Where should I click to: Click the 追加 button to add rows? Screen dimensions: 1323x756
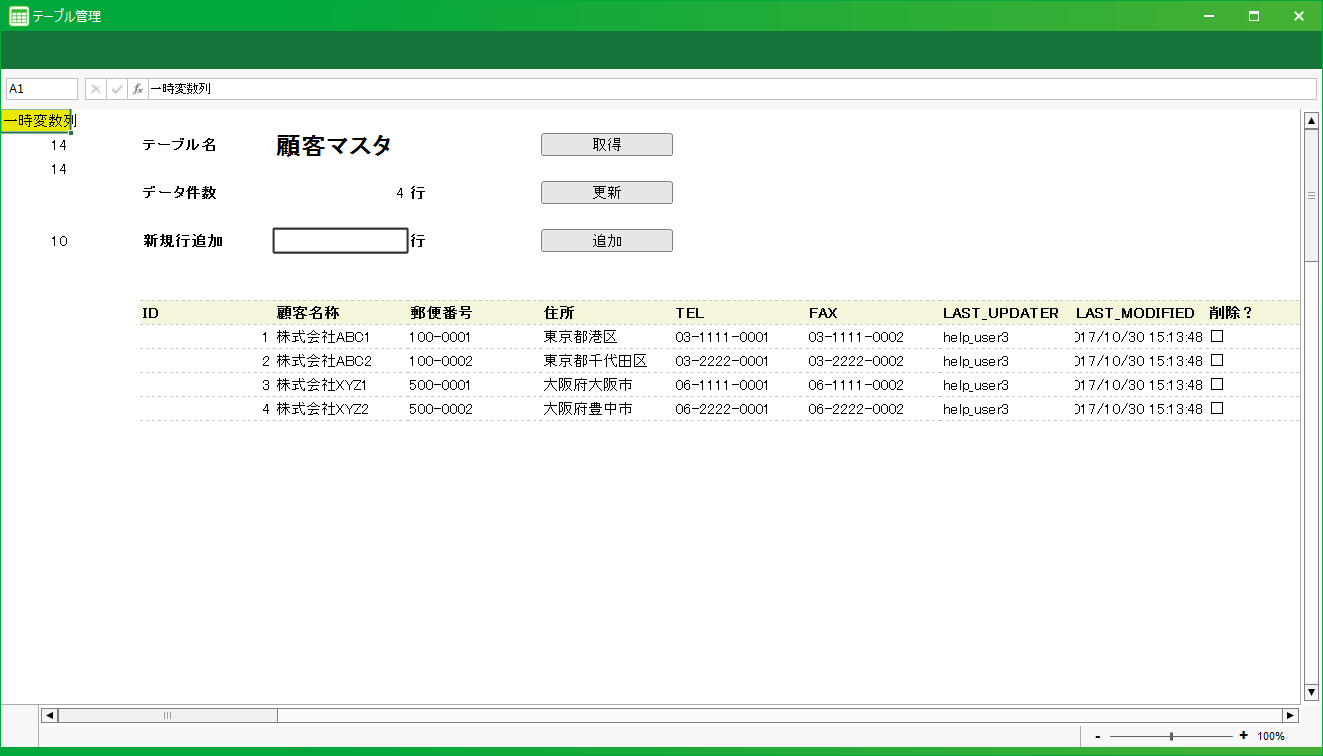606,241
